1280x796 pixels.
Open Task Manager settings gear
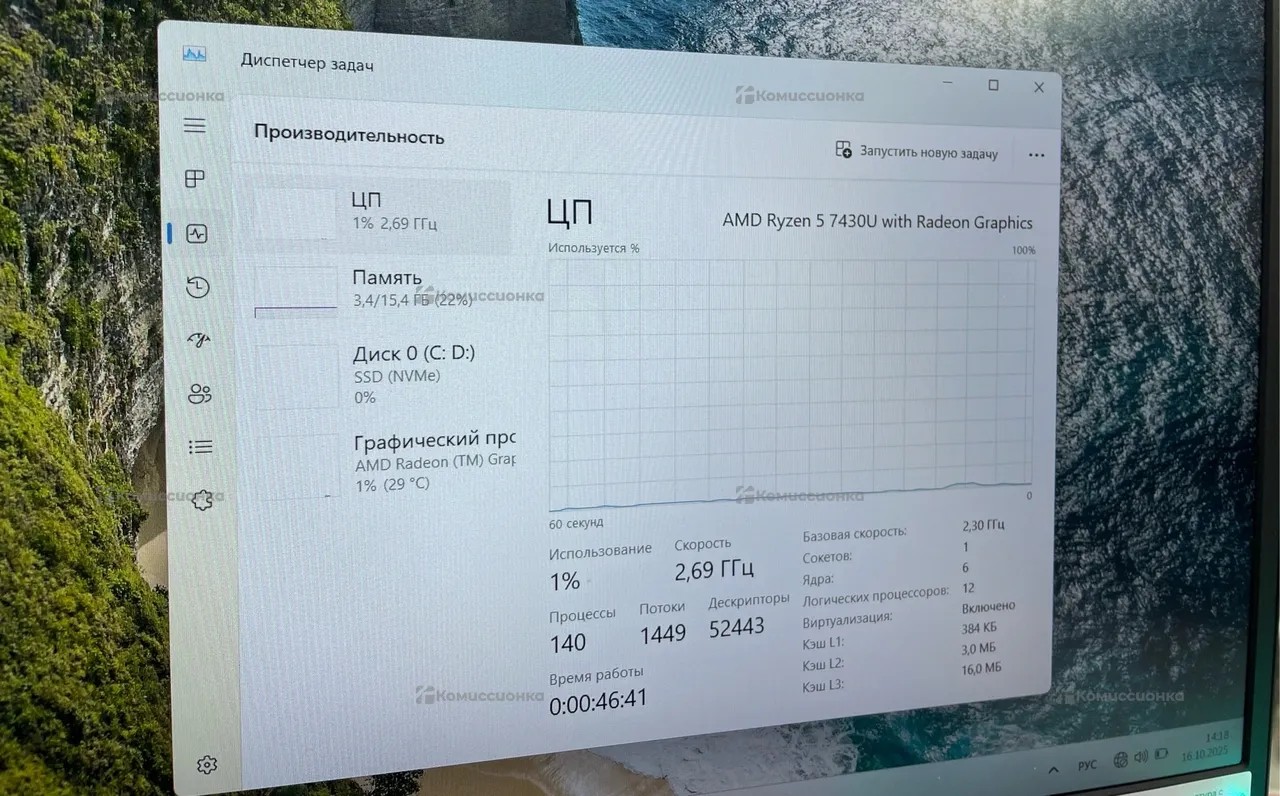[x=207, y=765]
